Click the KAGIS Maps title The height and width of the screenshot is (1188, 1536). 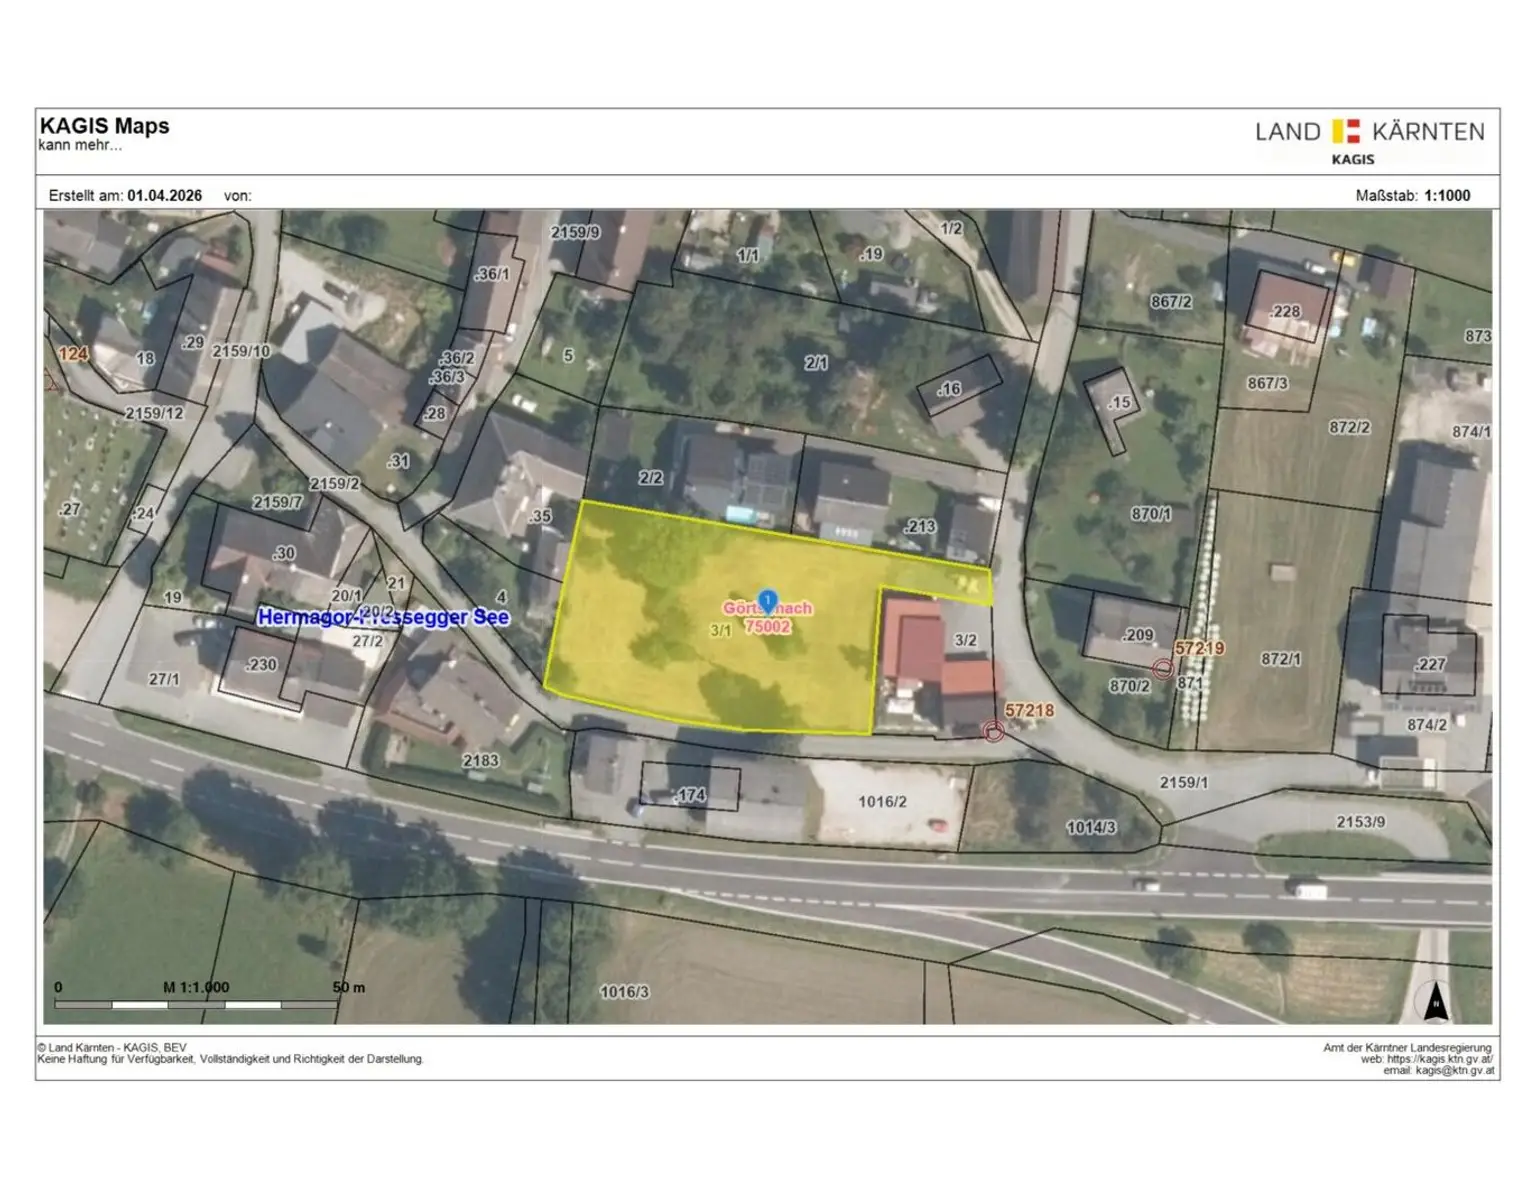tap(105, 126)
